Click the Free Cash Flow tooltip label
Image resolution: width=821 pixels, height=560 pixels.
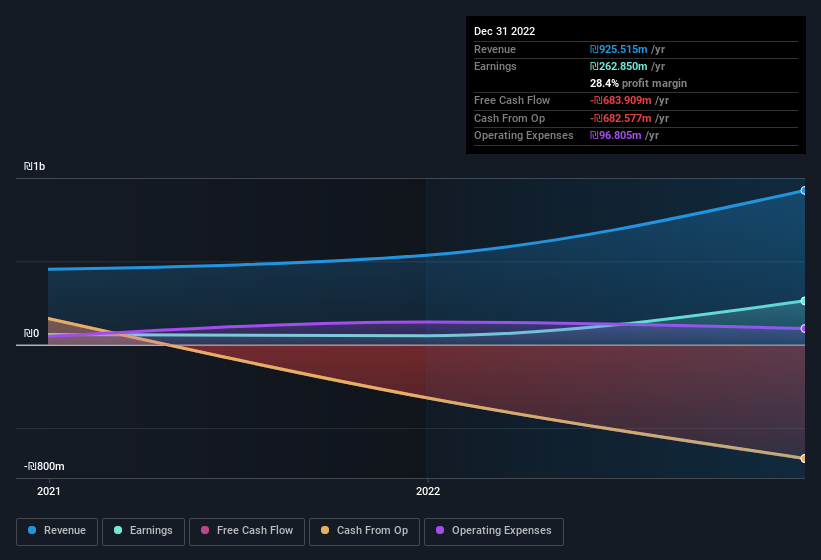(512, 100)
